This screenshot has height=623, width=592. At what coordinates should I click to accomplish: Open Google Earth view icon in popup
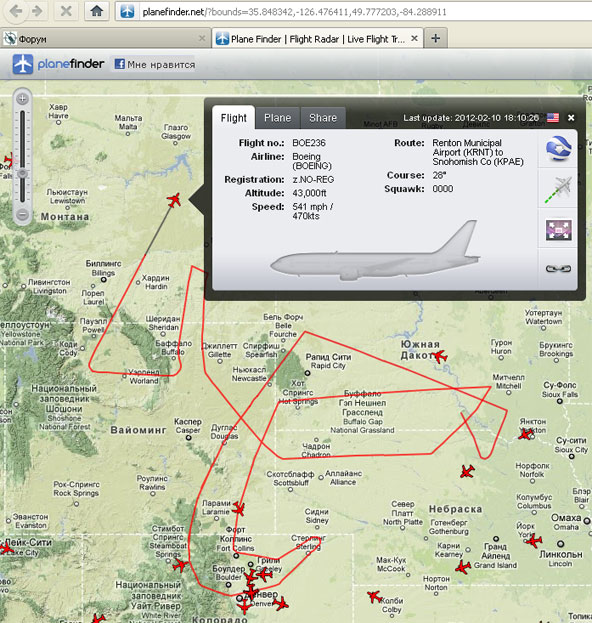tap(558, 148)
